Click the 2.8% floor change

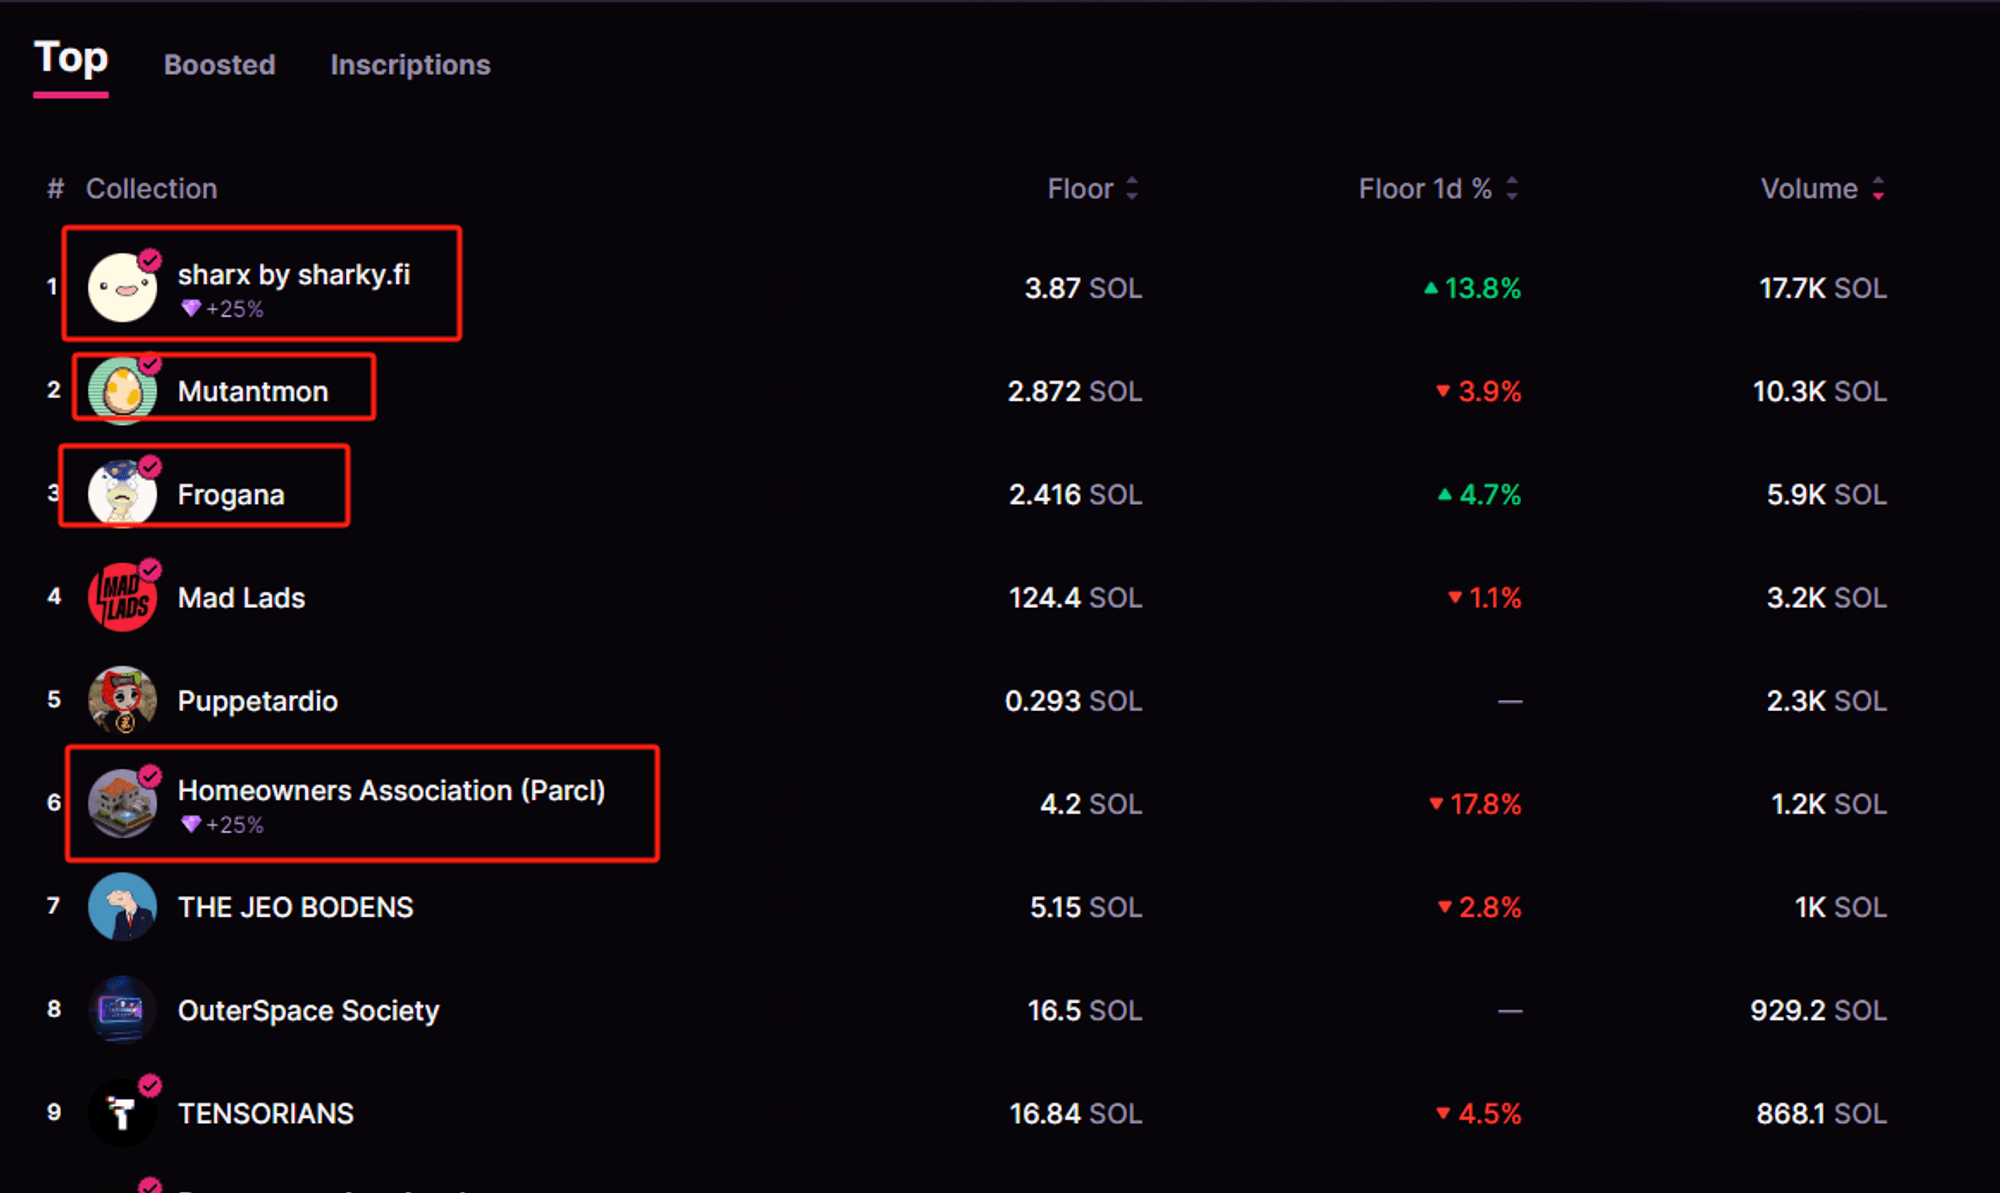[x=1479, y=907]
